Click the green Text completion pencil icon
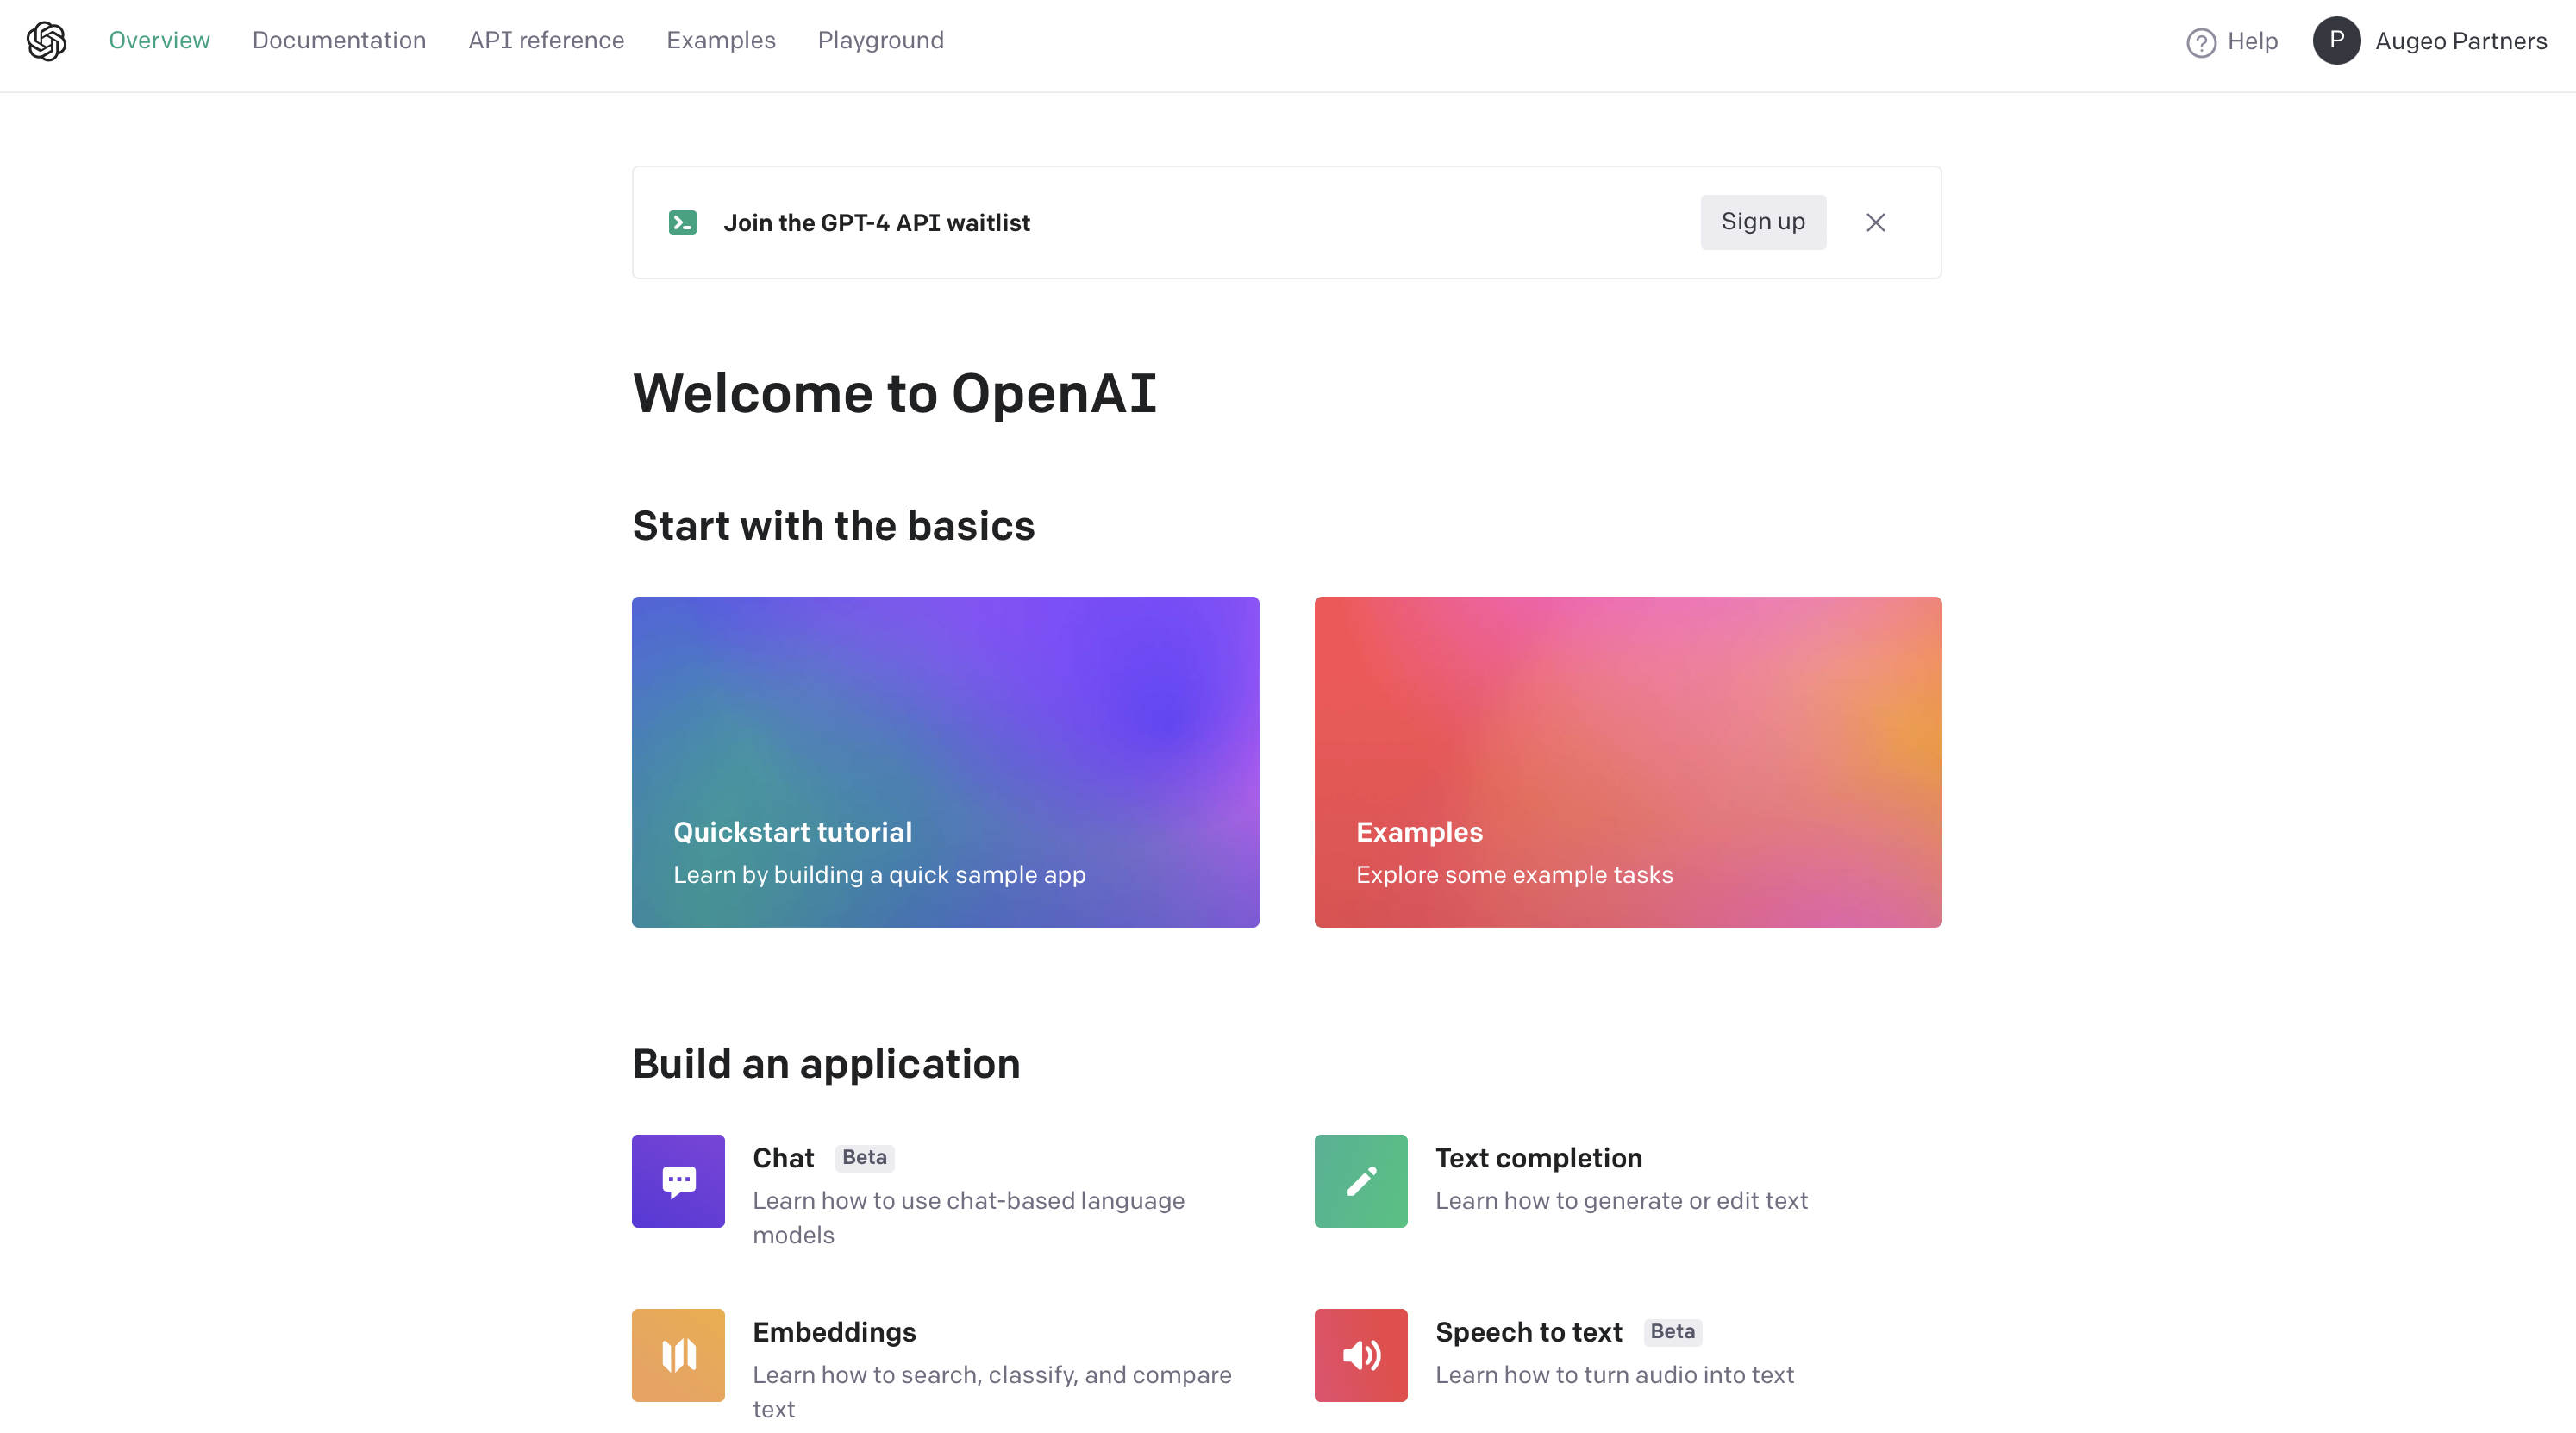 tap(1361, 1180)
